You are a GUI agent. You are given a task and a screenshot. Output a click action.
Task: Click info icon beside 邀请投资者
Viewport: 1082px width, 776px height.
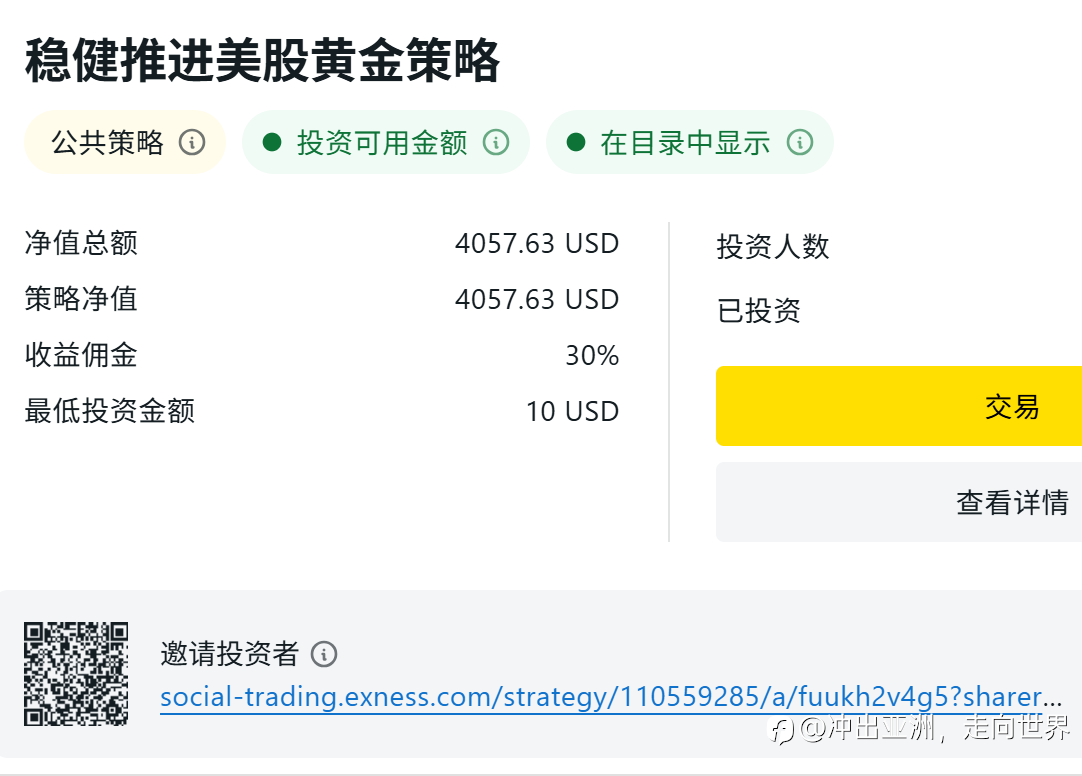tap(324, 655)
